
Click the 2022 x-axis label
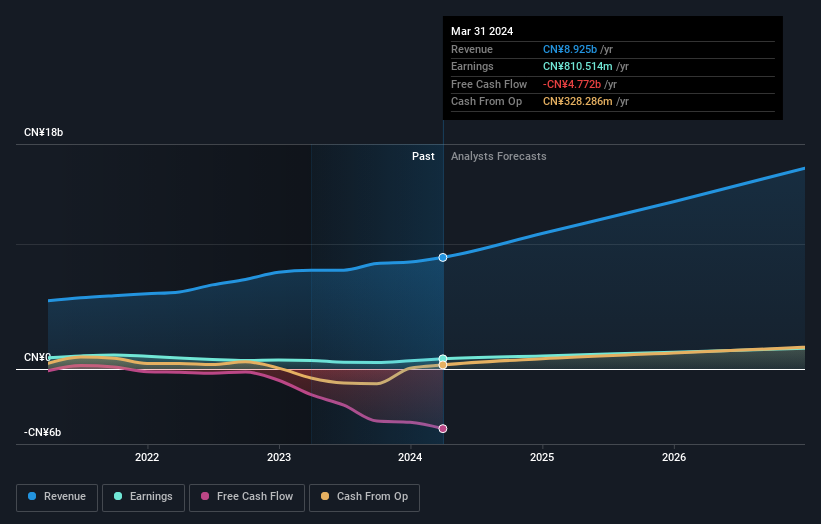[x=147, y=458]
